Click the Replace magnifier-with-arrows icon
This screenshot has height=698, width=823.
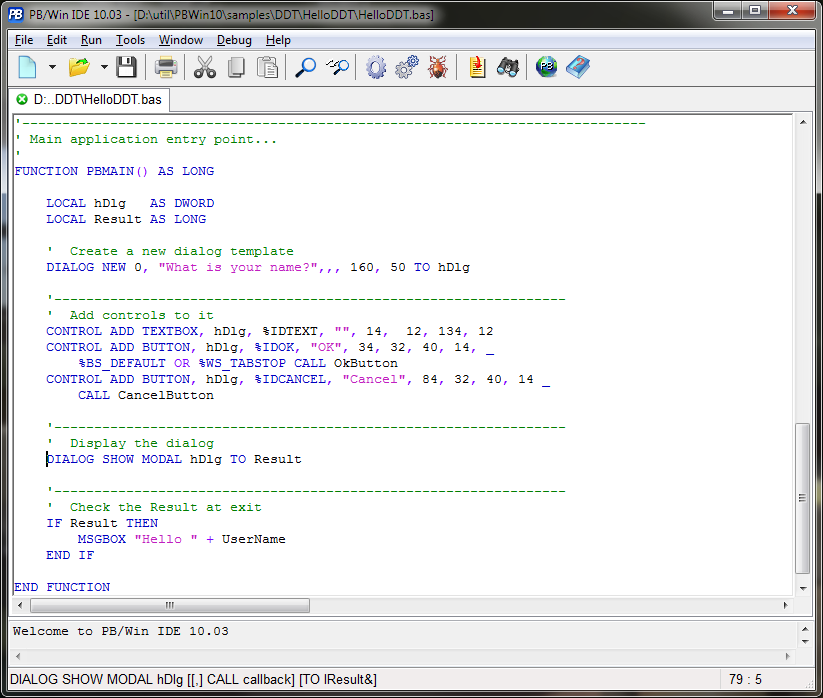[337, 67]
